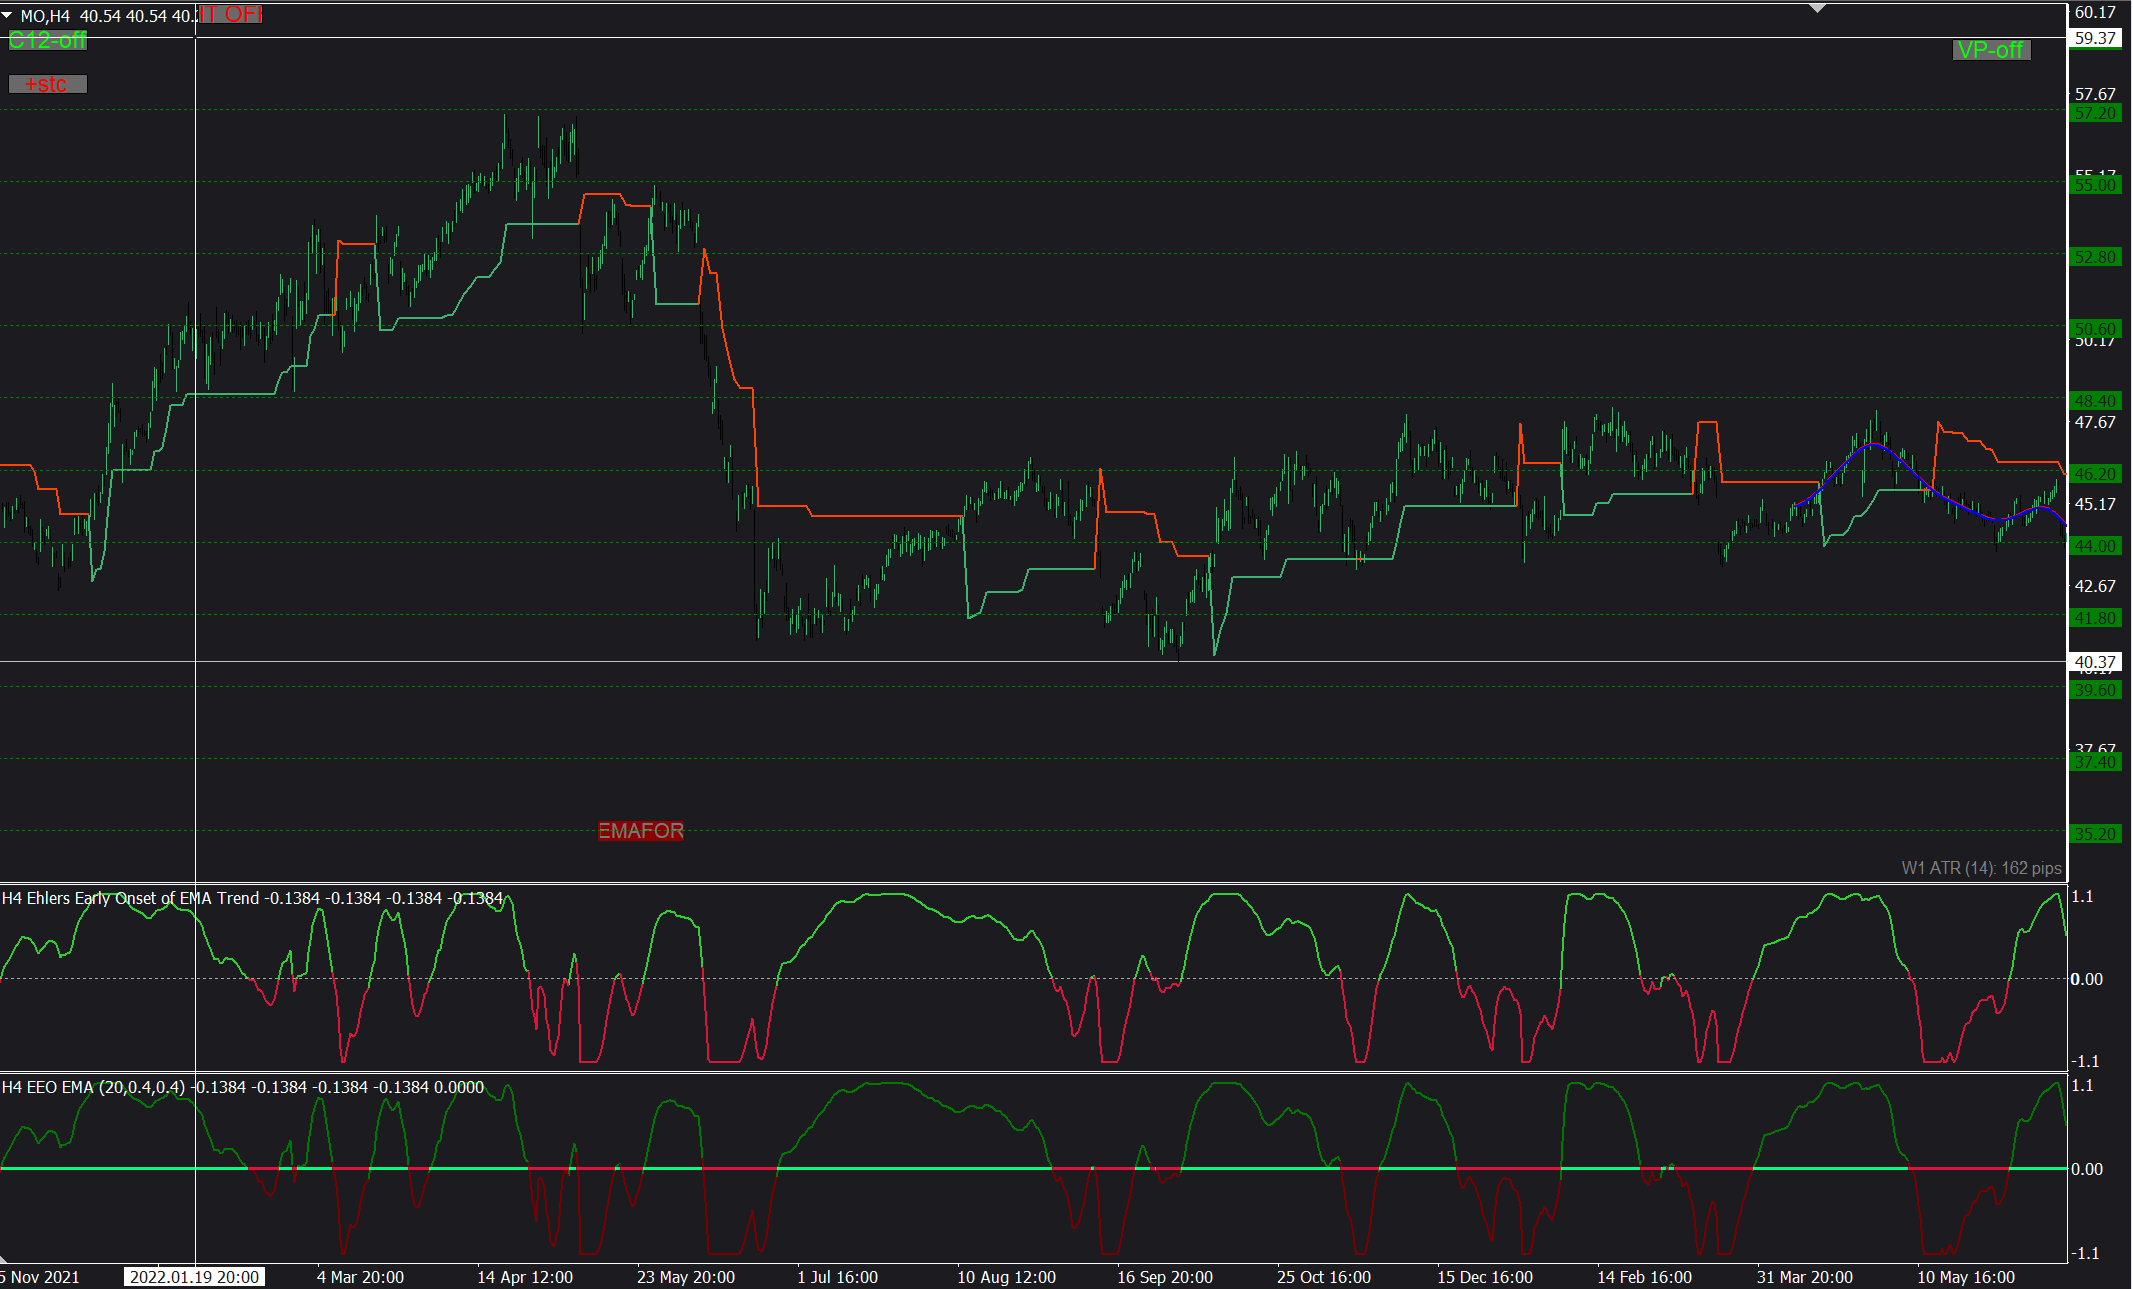
Task: Click the W1 ATR (14) pips readout
Action: tap(1981, 868)
